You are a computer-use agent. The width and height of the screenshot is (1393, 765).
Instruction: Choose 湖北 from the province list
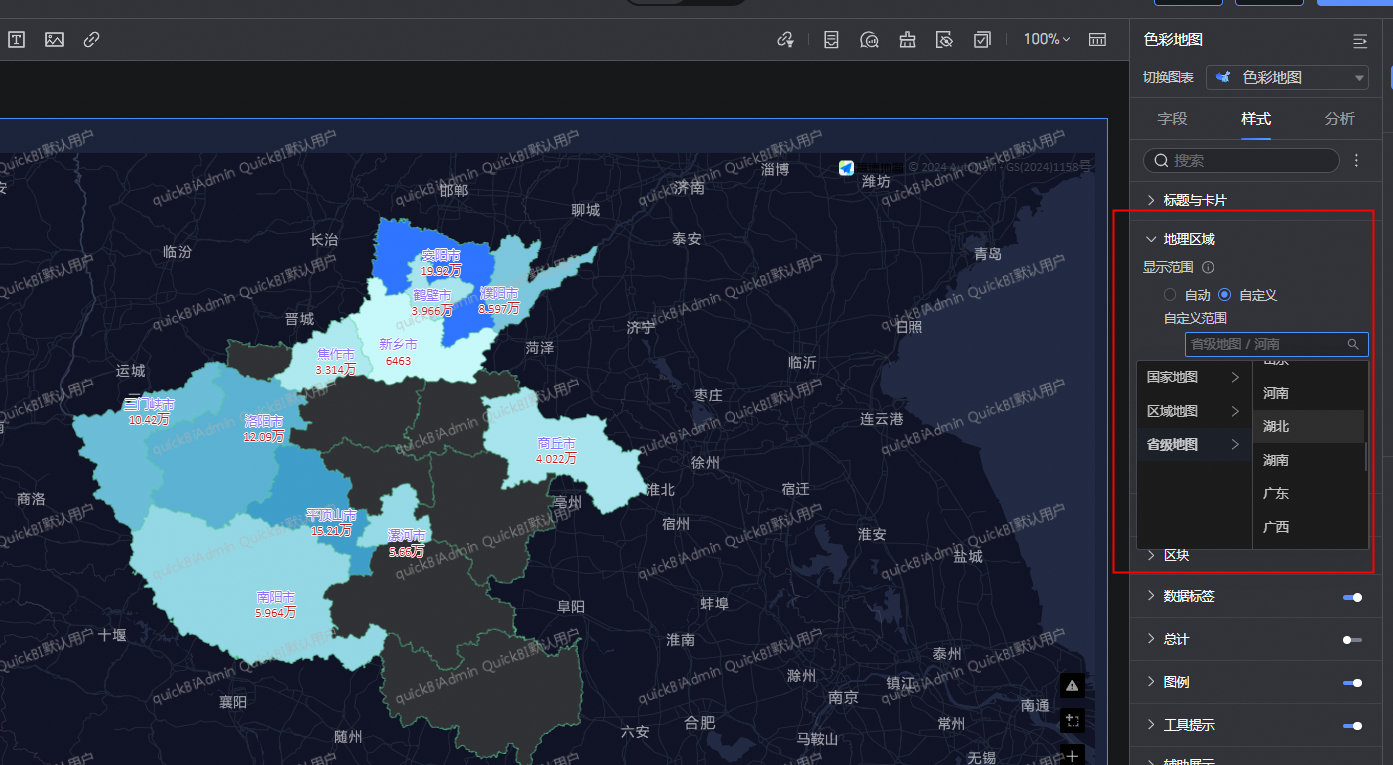tap(1276, 426)
